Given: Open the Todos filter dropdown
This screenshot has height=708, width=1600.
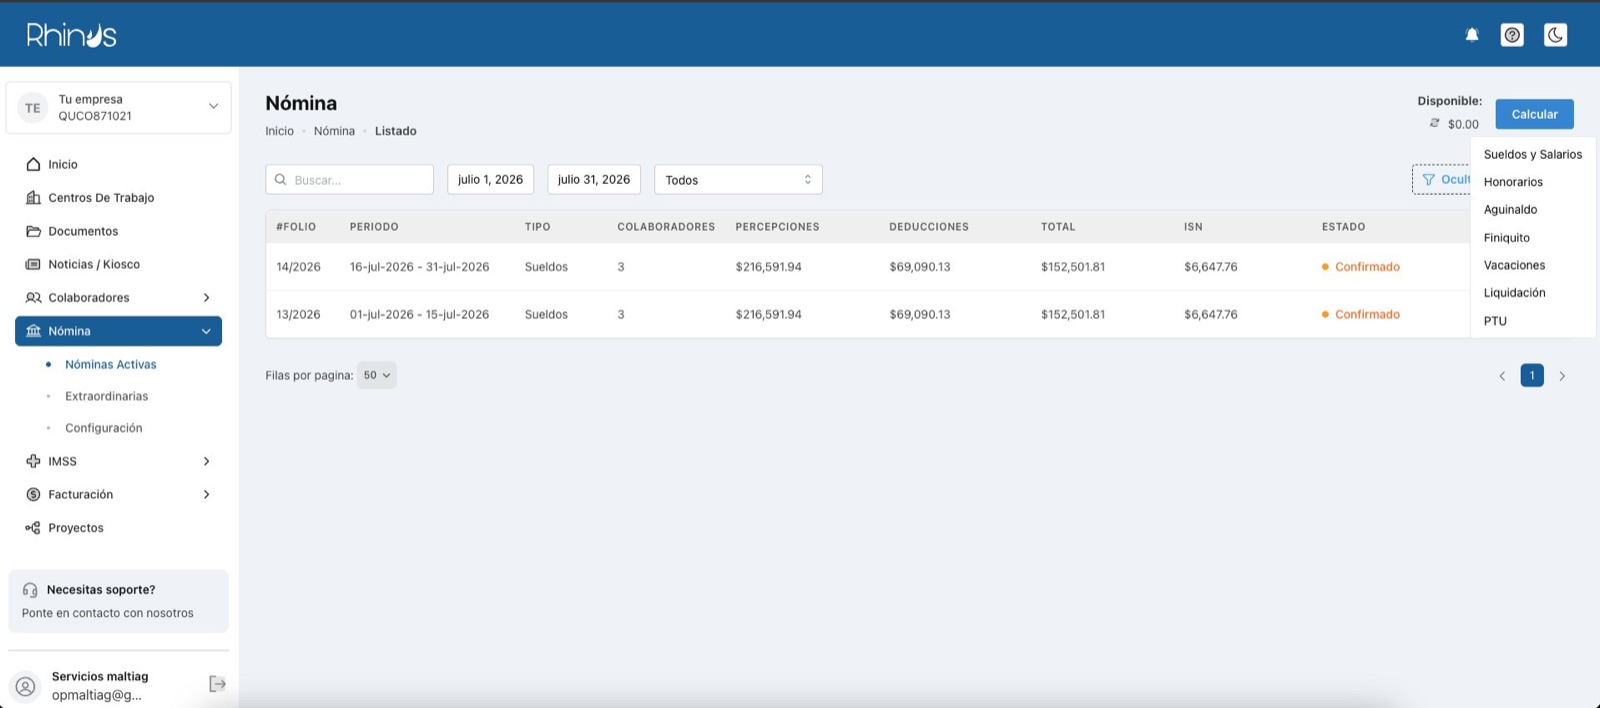Looking at the screenshot, I should tap(738, 180).
